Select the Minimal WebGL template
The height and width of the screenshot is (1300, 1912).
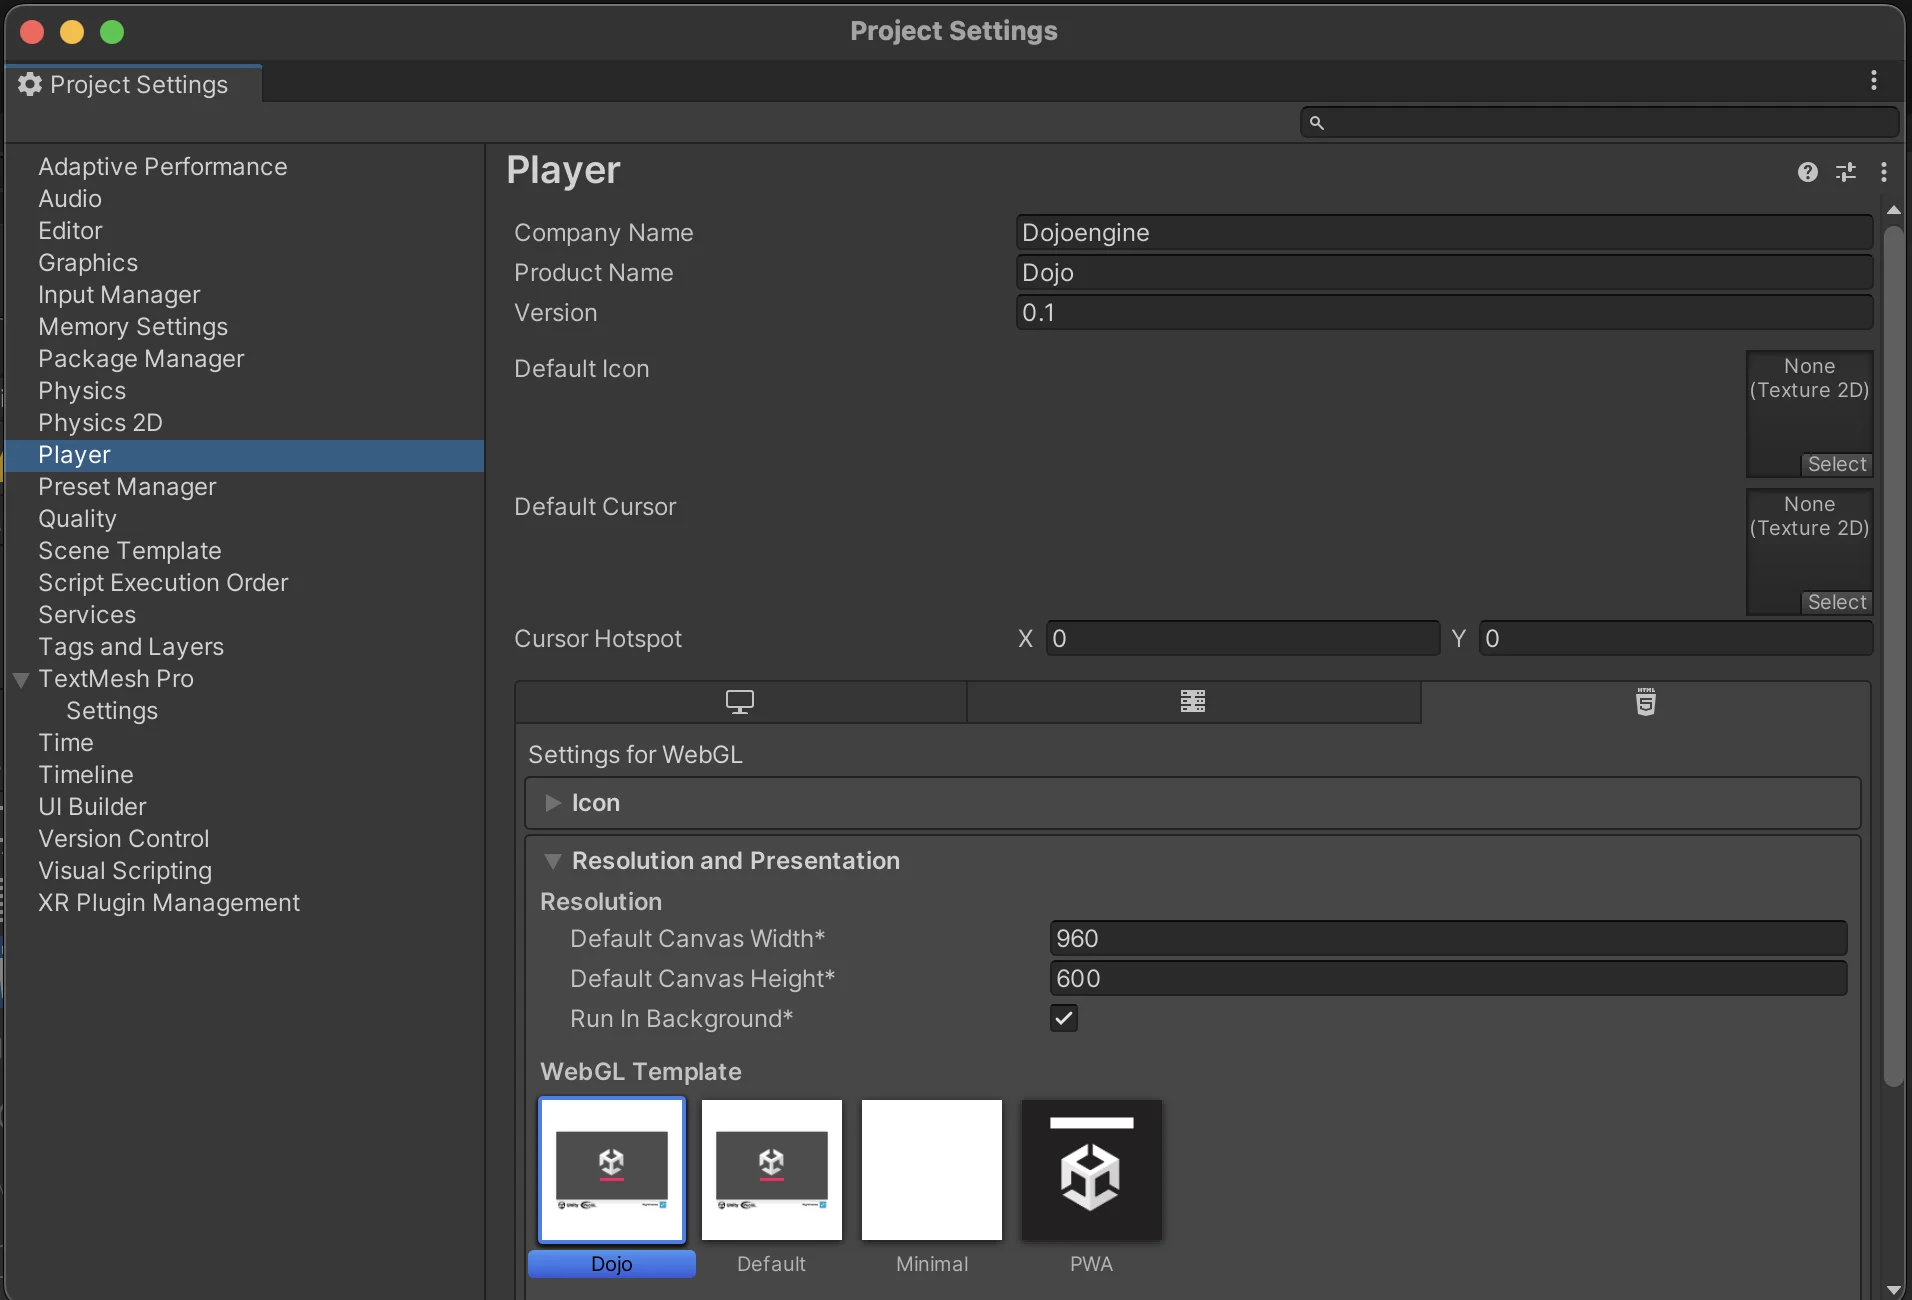click(930, 1170)
